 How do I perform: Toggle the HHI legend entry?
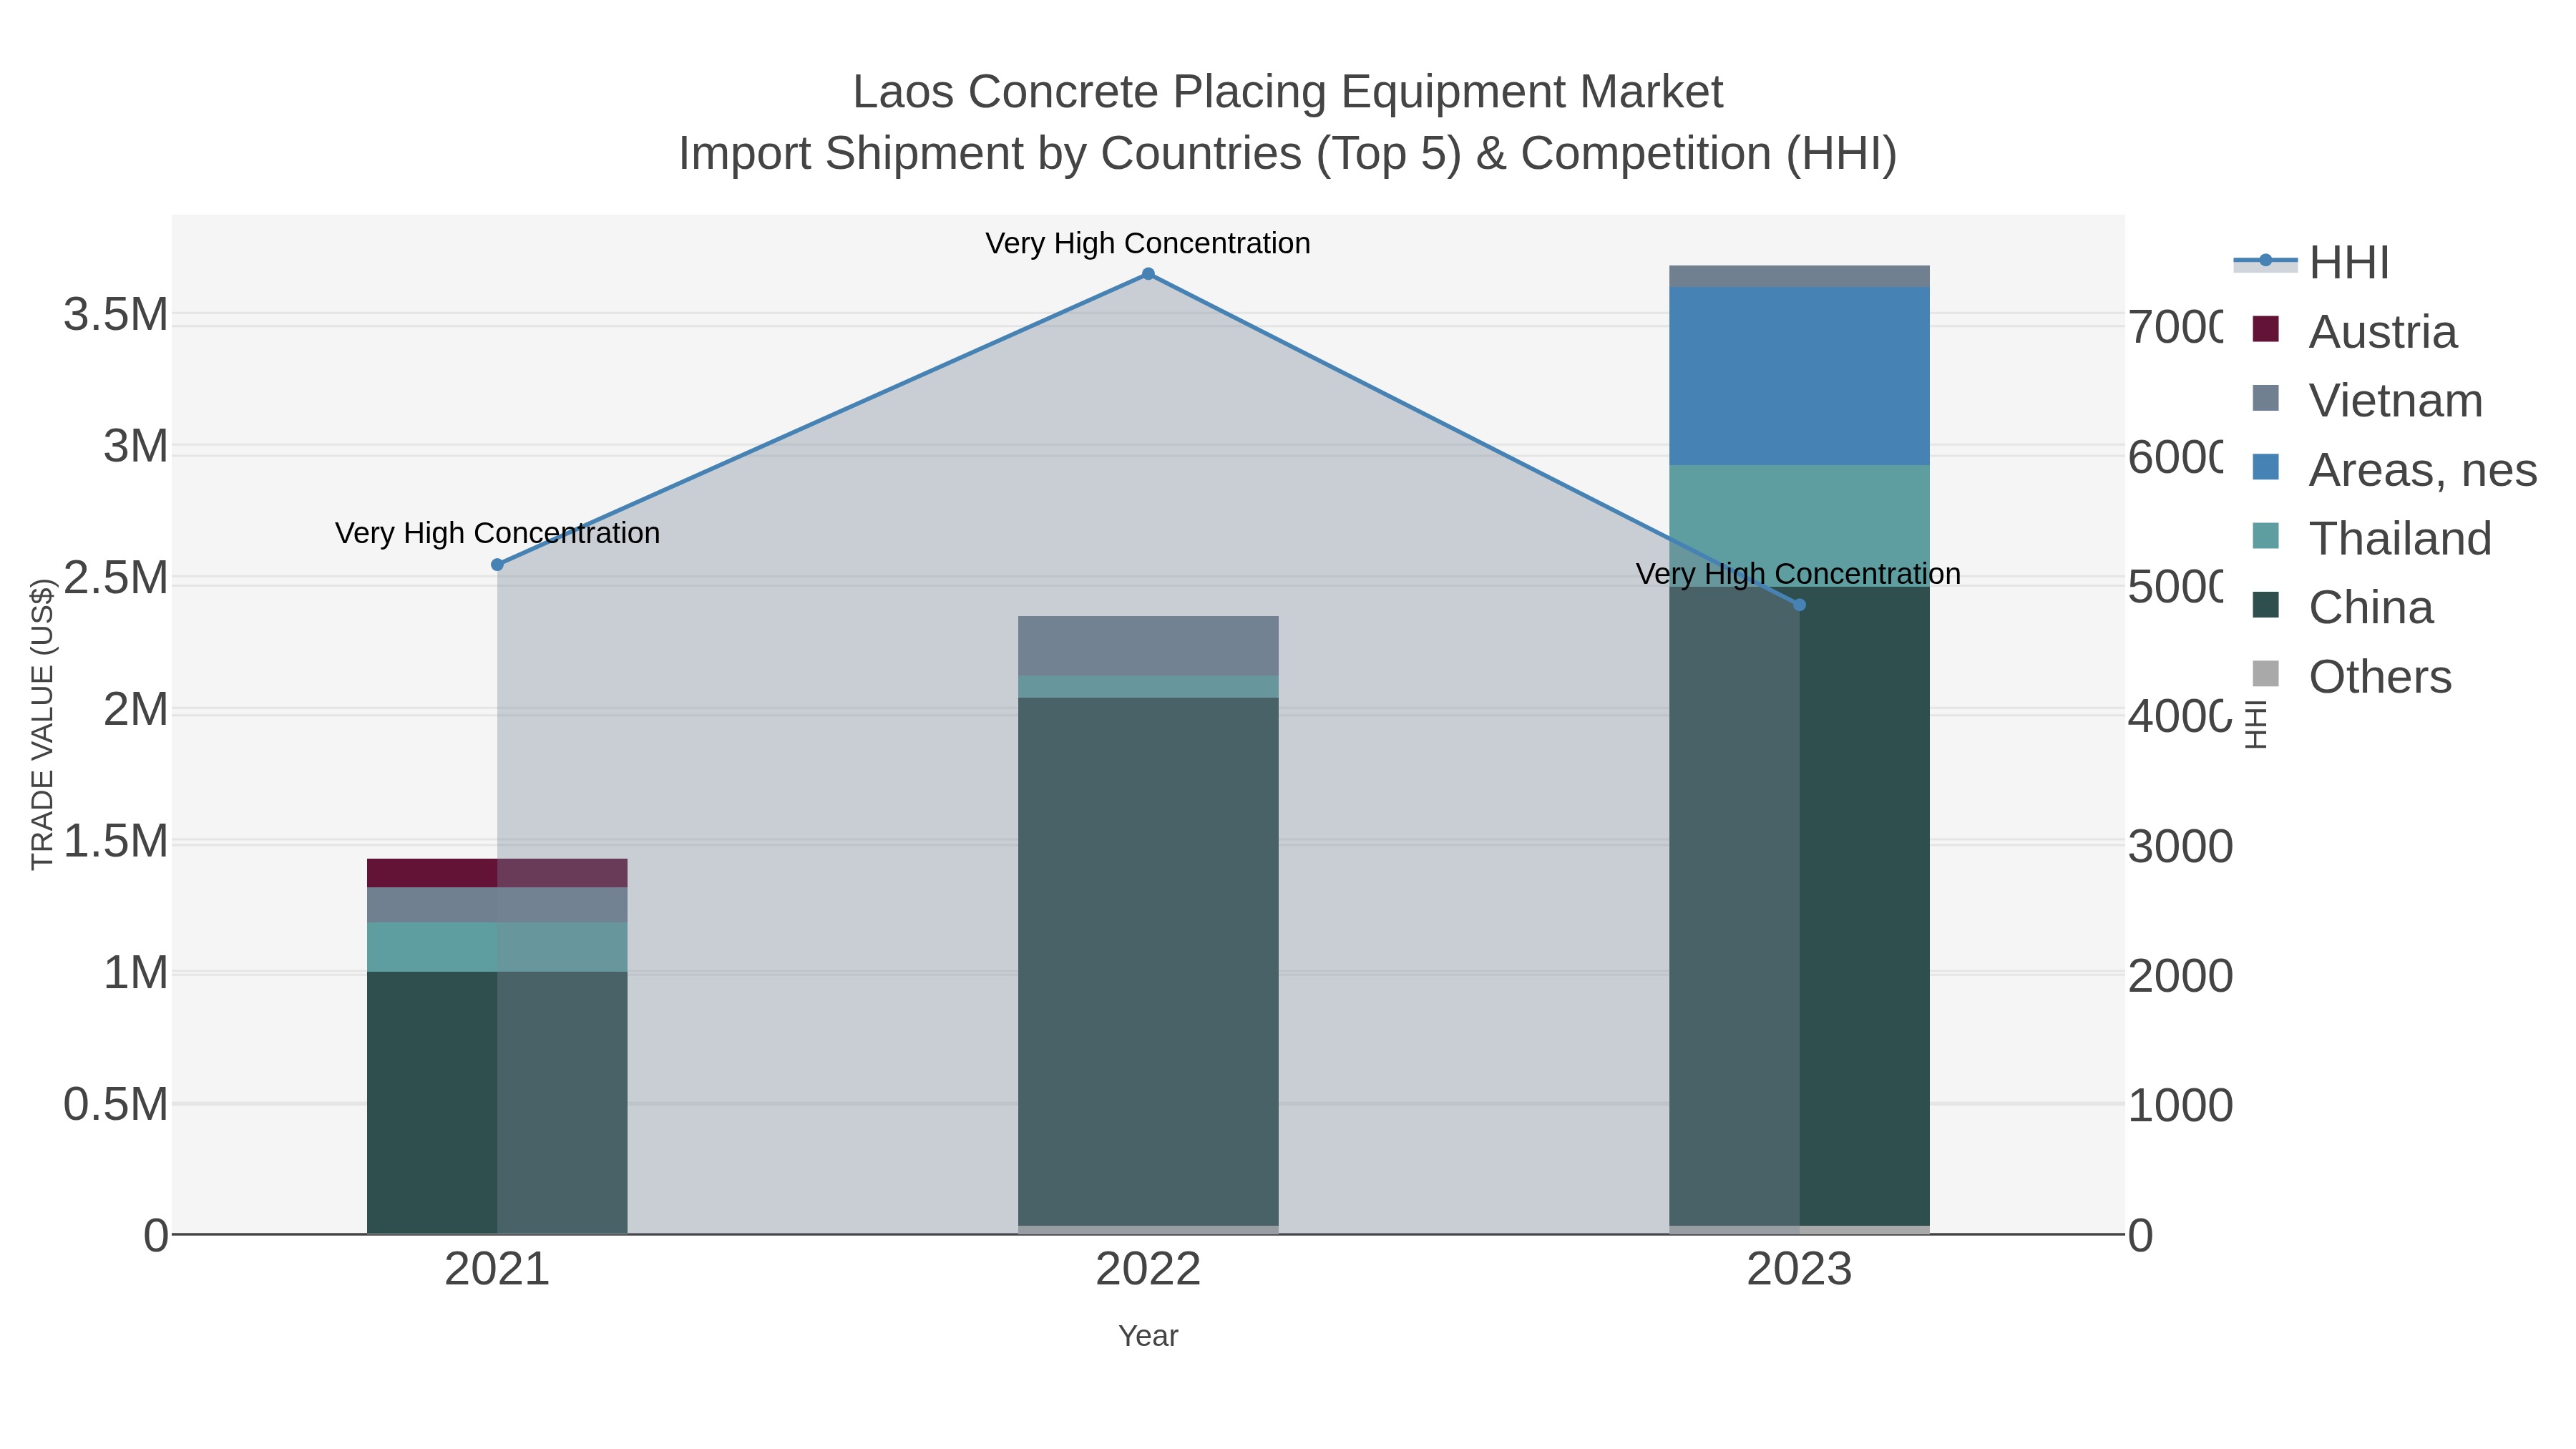2311,262
